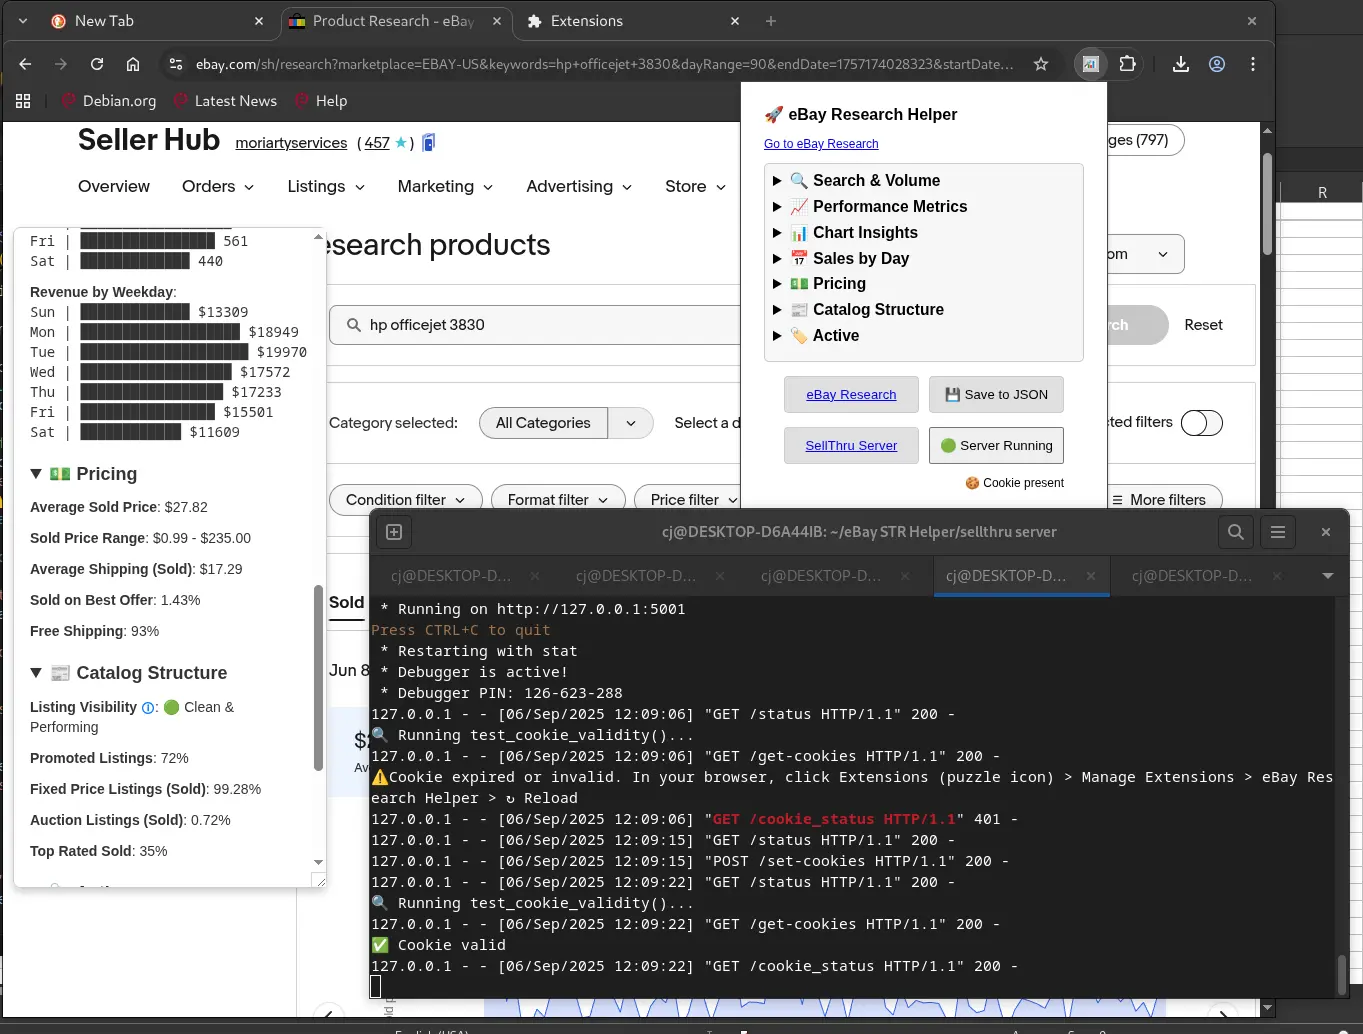
Task: Click the listing visibility info icon
Action: 148,708
